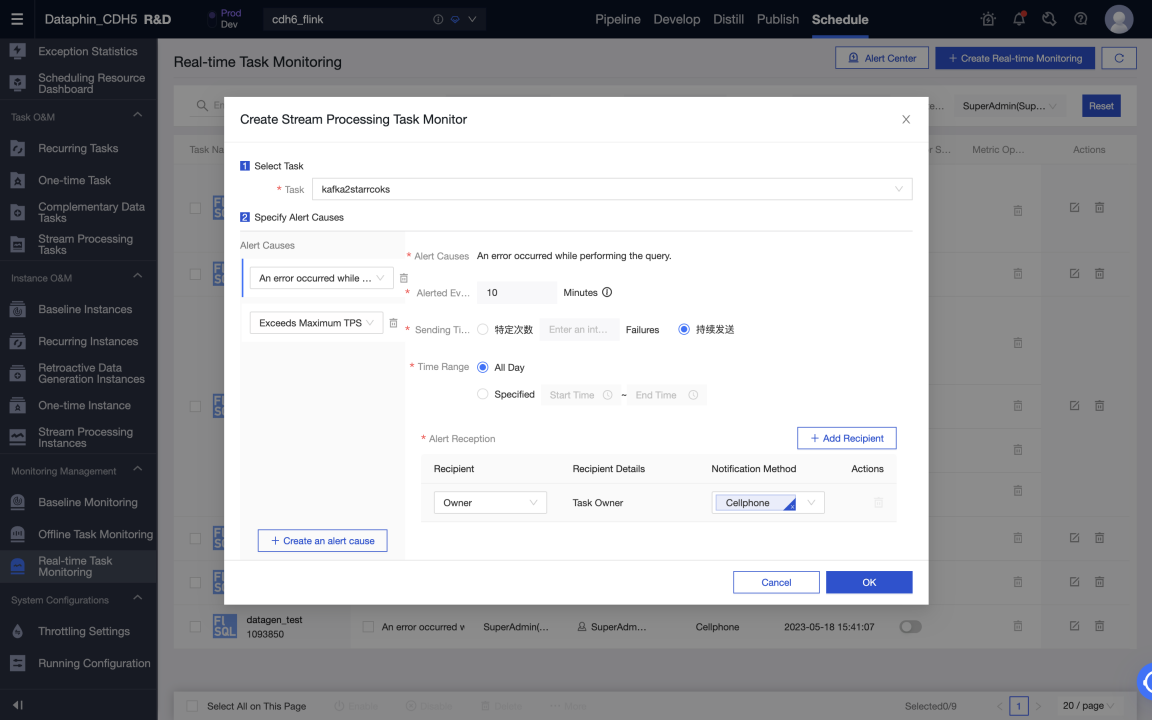Screen dimensions: 1152x720
Task: Click the refresh icon beside Create Real-time Monitoring
Action: point(1118,57)
